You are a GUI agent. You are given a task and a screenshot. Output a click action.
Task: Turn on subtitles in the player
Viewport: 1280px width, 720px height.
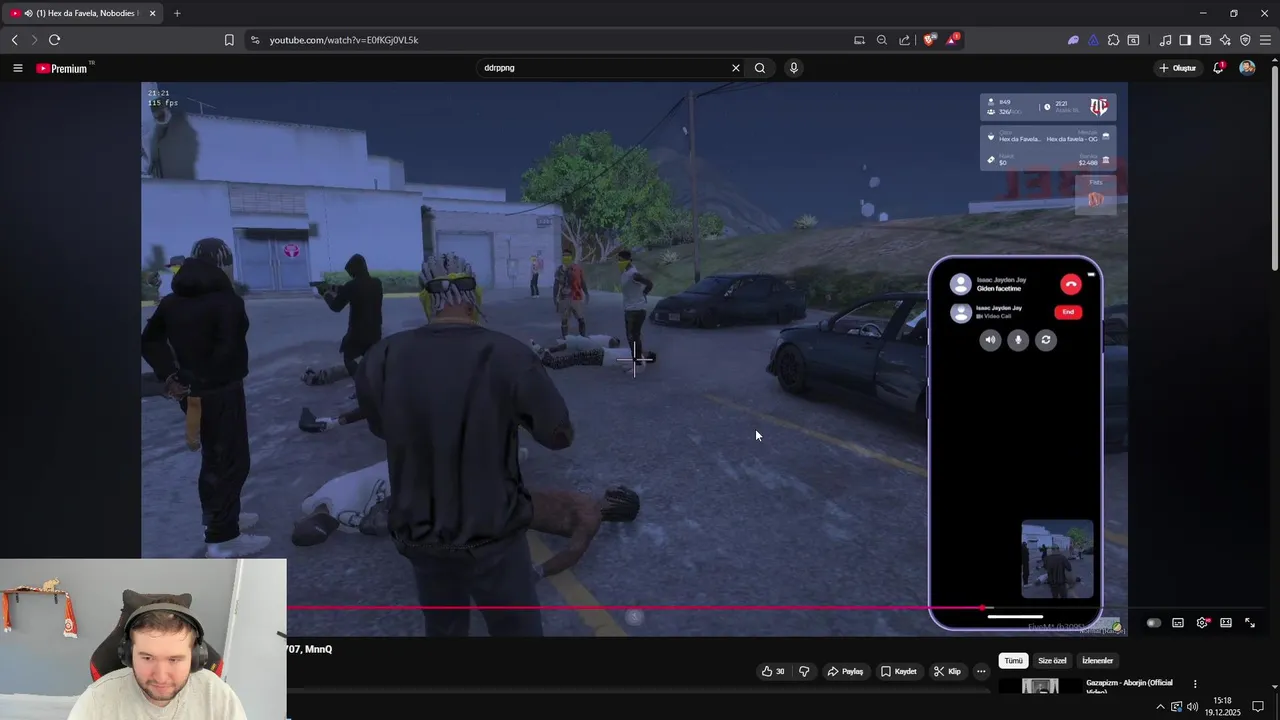1178,623
